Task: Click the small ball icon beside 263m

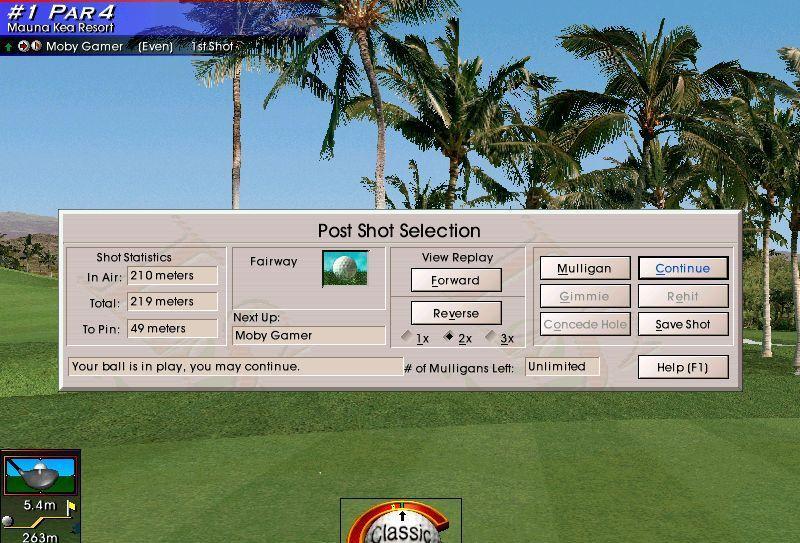Action: pos(8,521)
